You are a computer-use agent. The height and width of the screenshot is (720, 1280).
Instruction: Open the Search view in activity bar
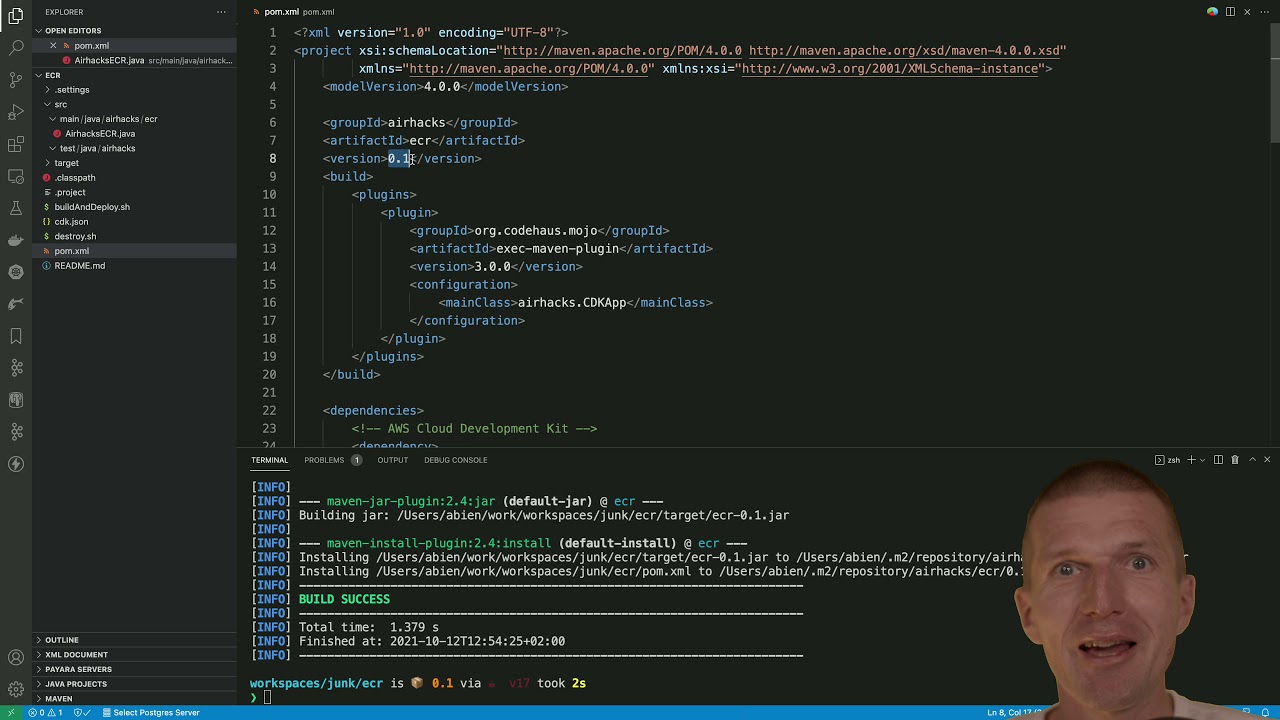coord(16,47)
